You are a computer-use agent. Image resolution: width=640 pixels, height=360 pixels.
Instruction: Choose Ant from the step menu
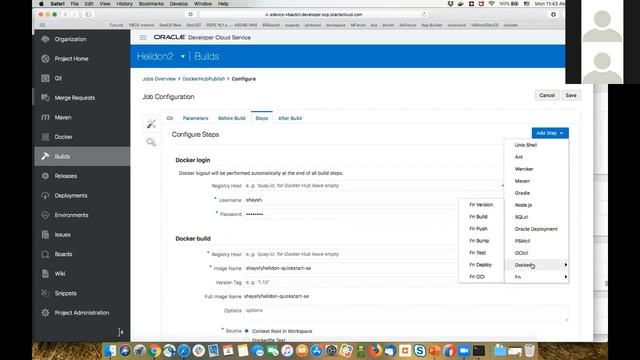click(536, 157)
